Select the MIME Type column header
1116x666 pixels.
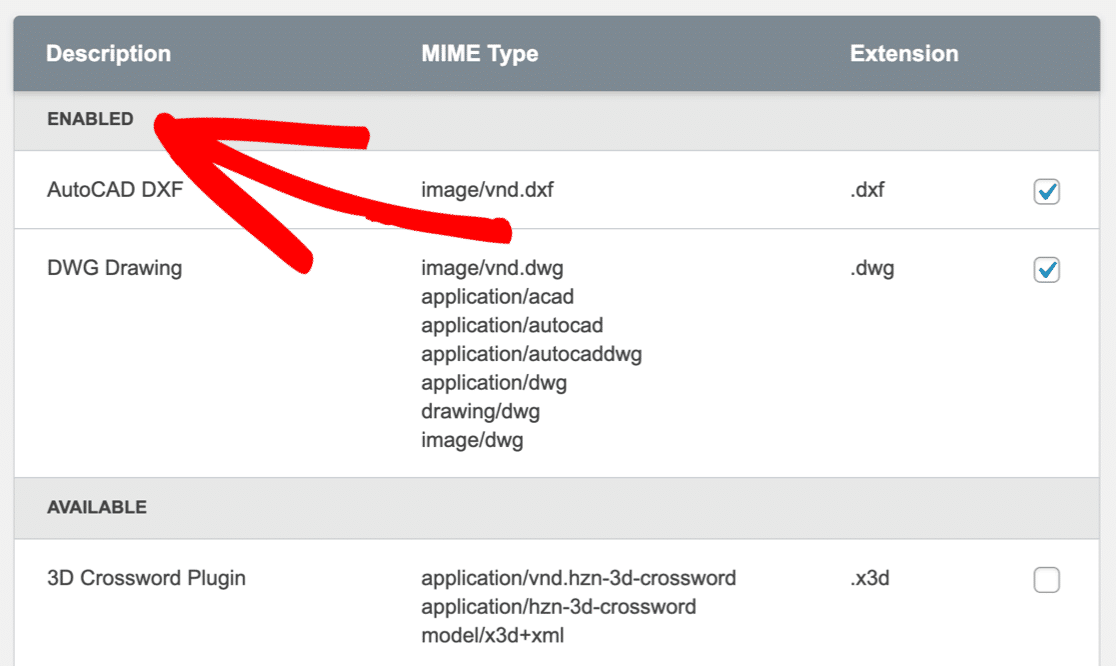point(479,54)
